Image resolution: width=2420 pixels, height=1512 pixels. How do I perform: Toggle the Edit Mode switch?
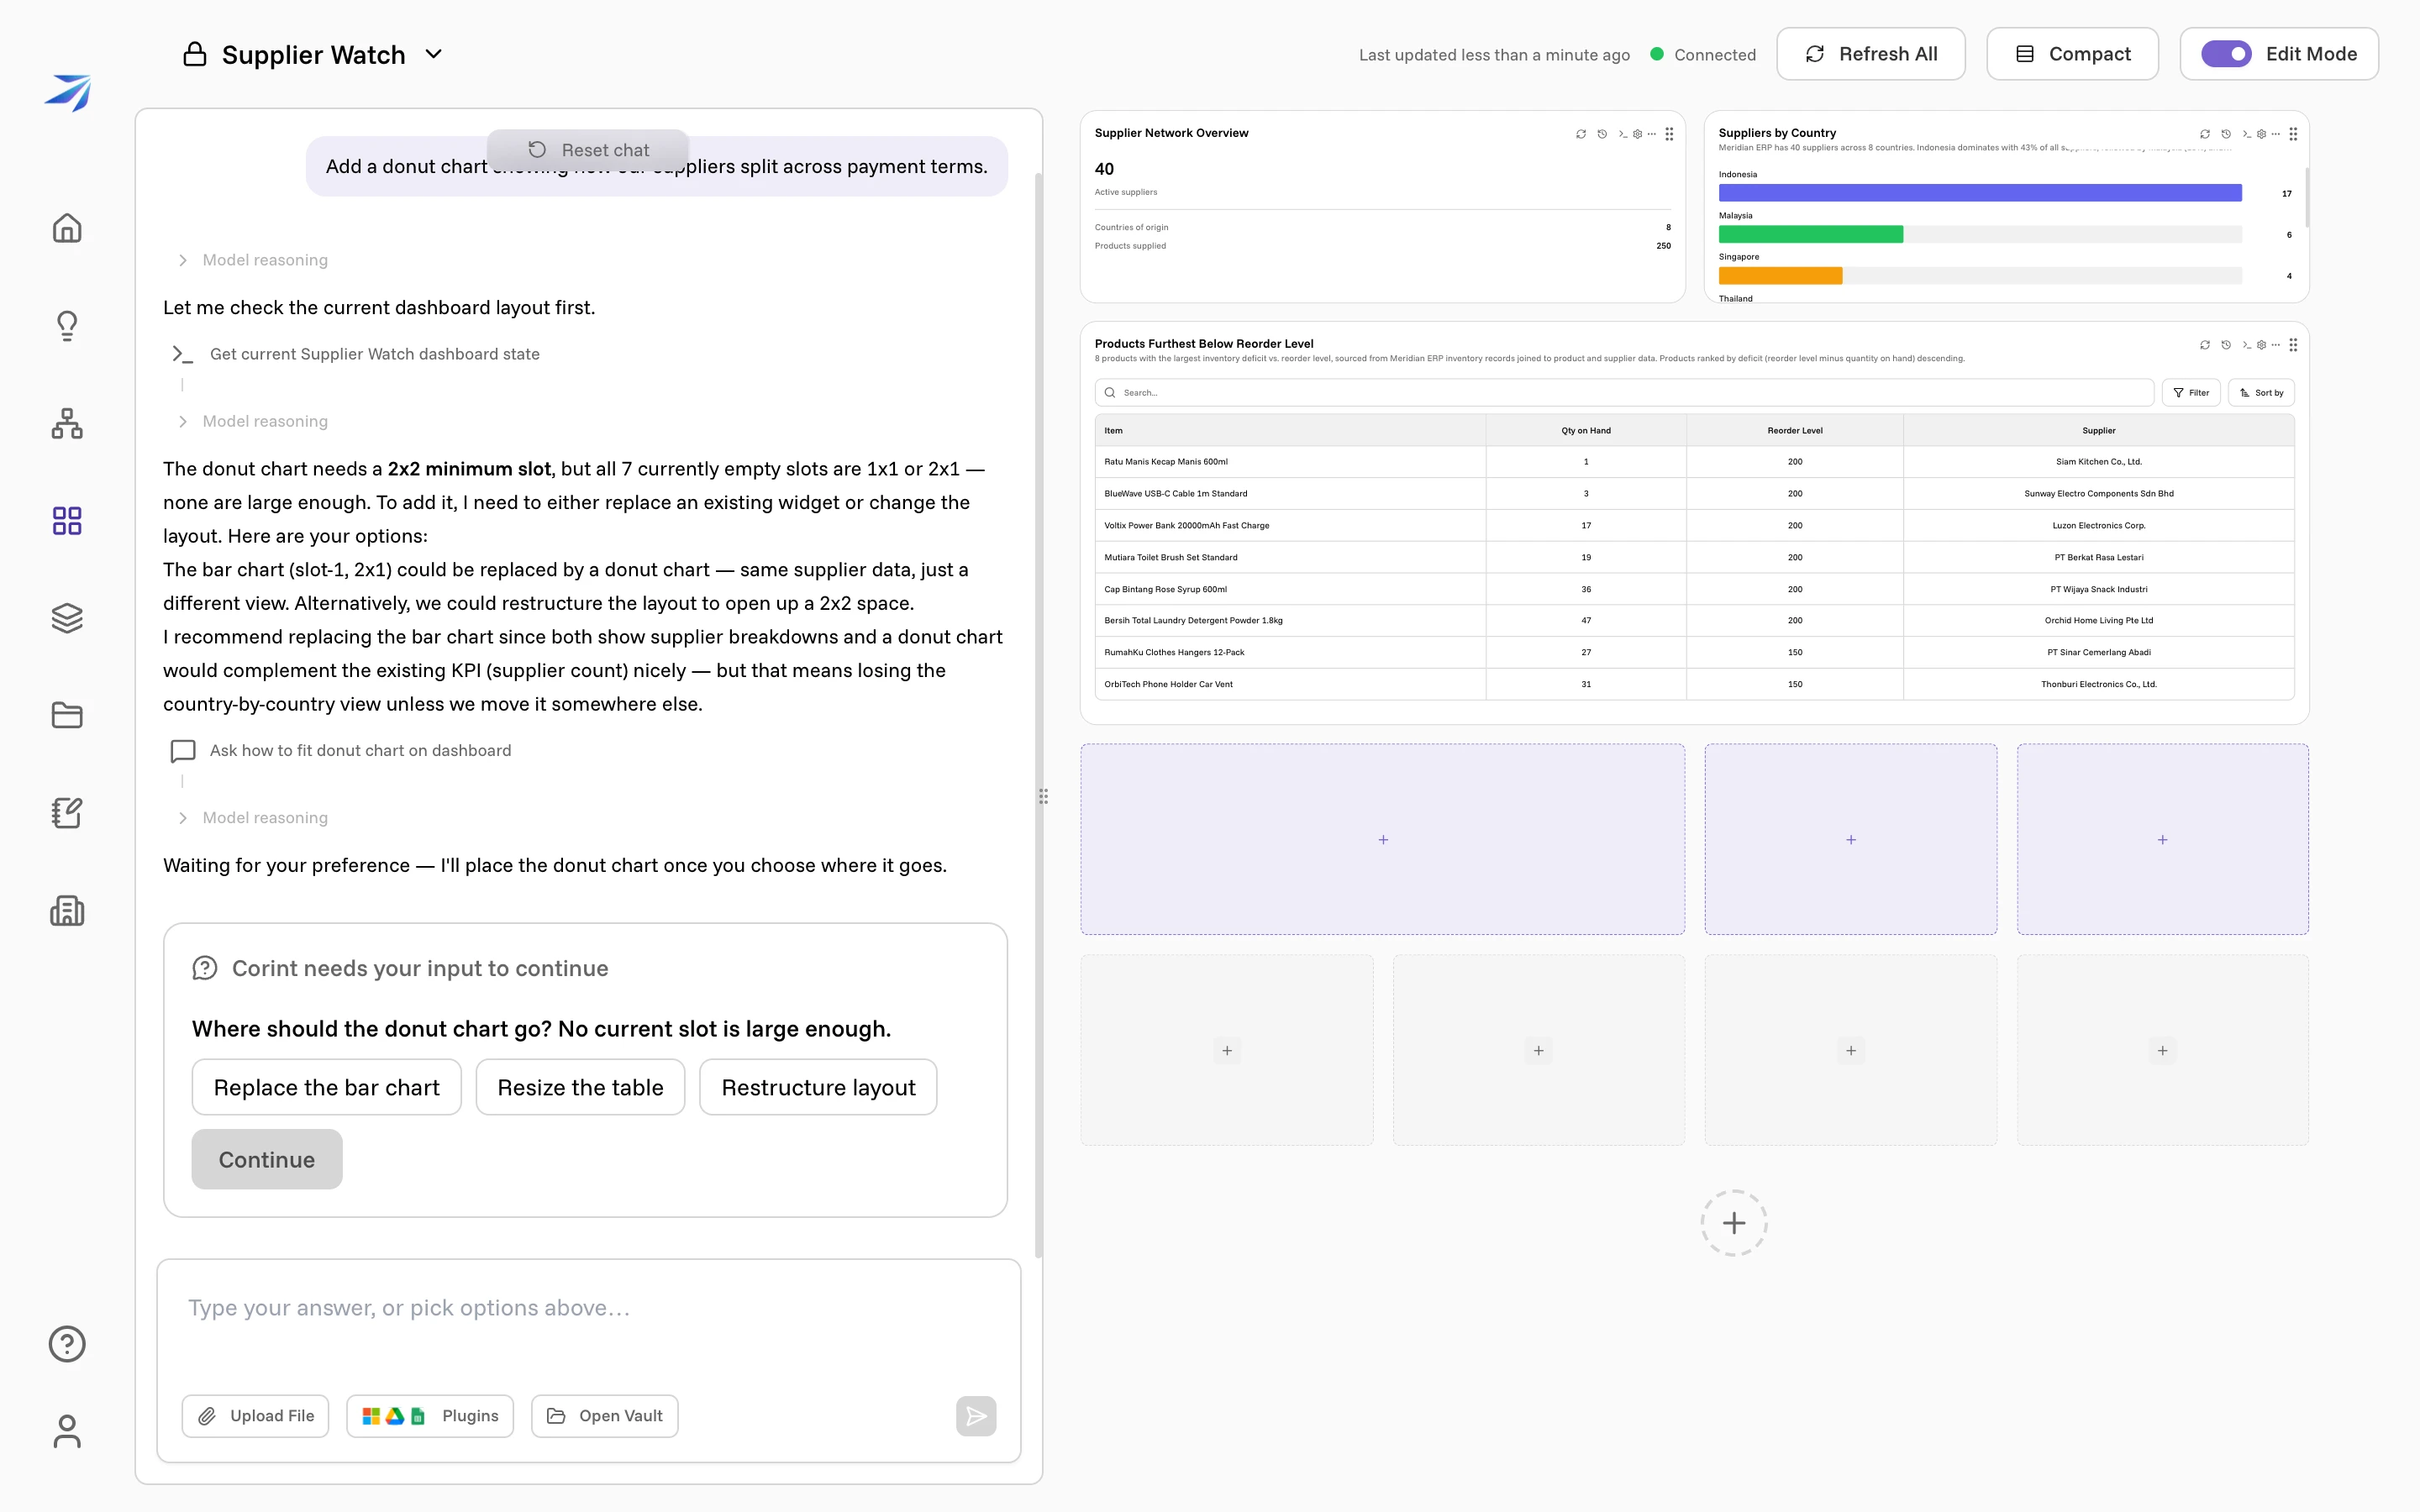pyautogui.click(x=2226, y=54)
